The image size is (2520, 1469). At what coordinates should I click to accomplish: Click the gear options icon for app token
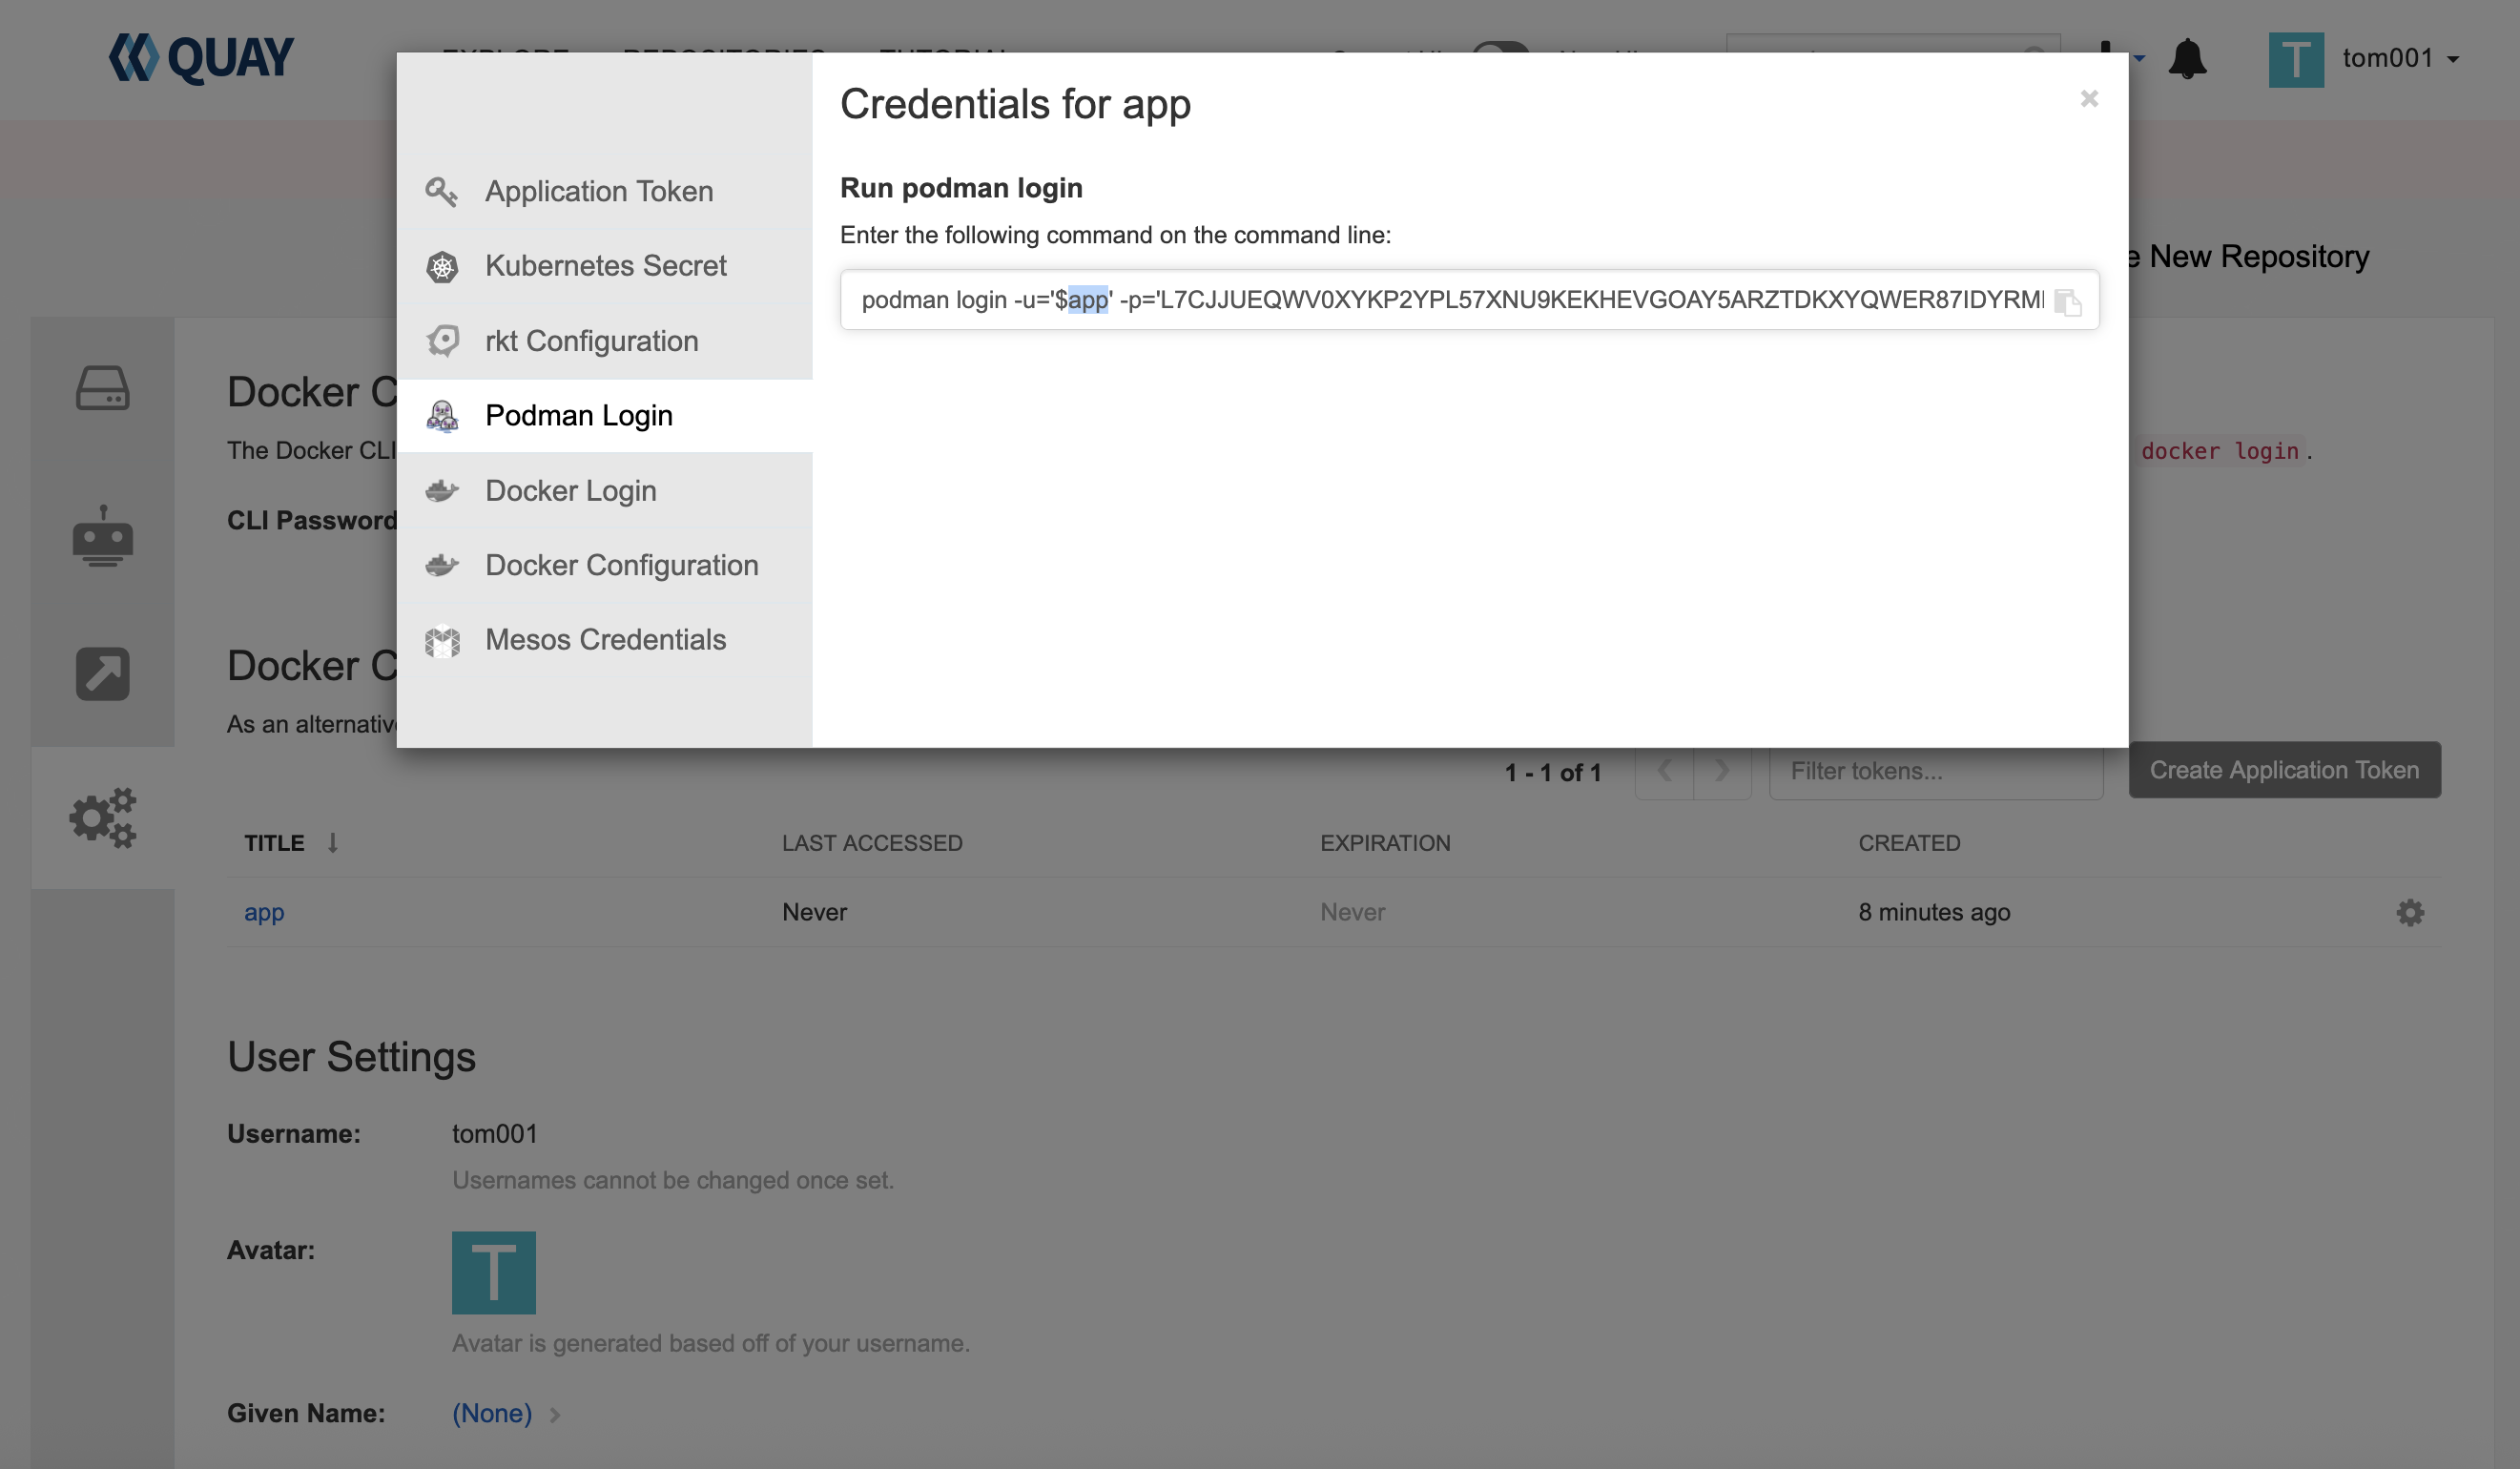[2409, 912]
